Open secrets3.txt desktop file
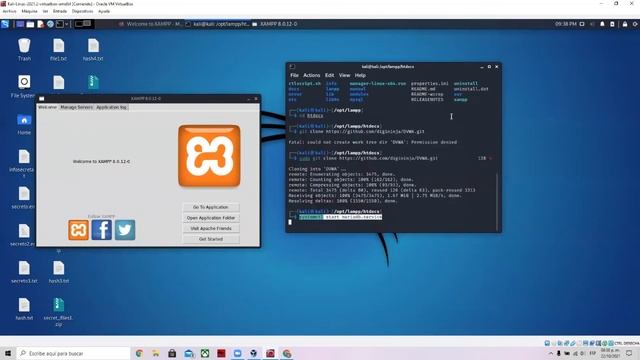The height and width of the screenshot is (360, 640). (24, 272)
